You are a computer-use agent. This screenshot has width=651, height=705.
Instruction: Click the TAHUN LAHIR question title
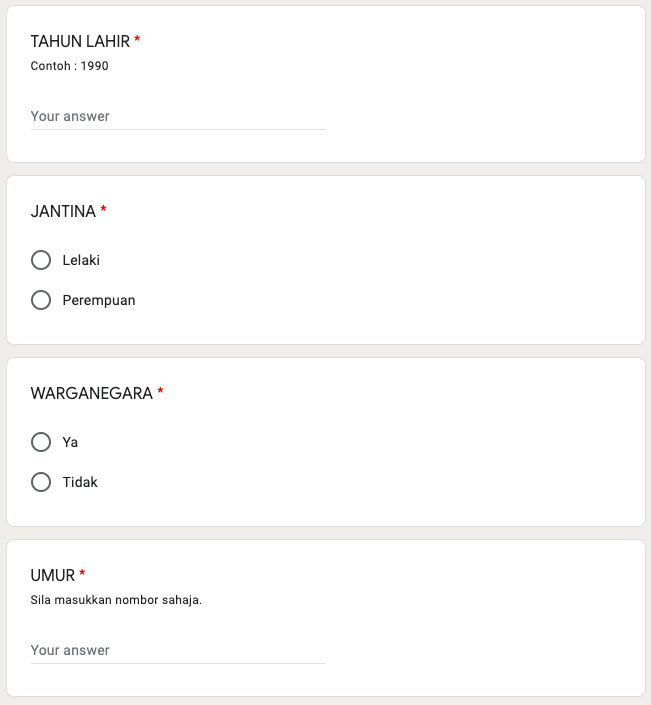tap(80, 41)
